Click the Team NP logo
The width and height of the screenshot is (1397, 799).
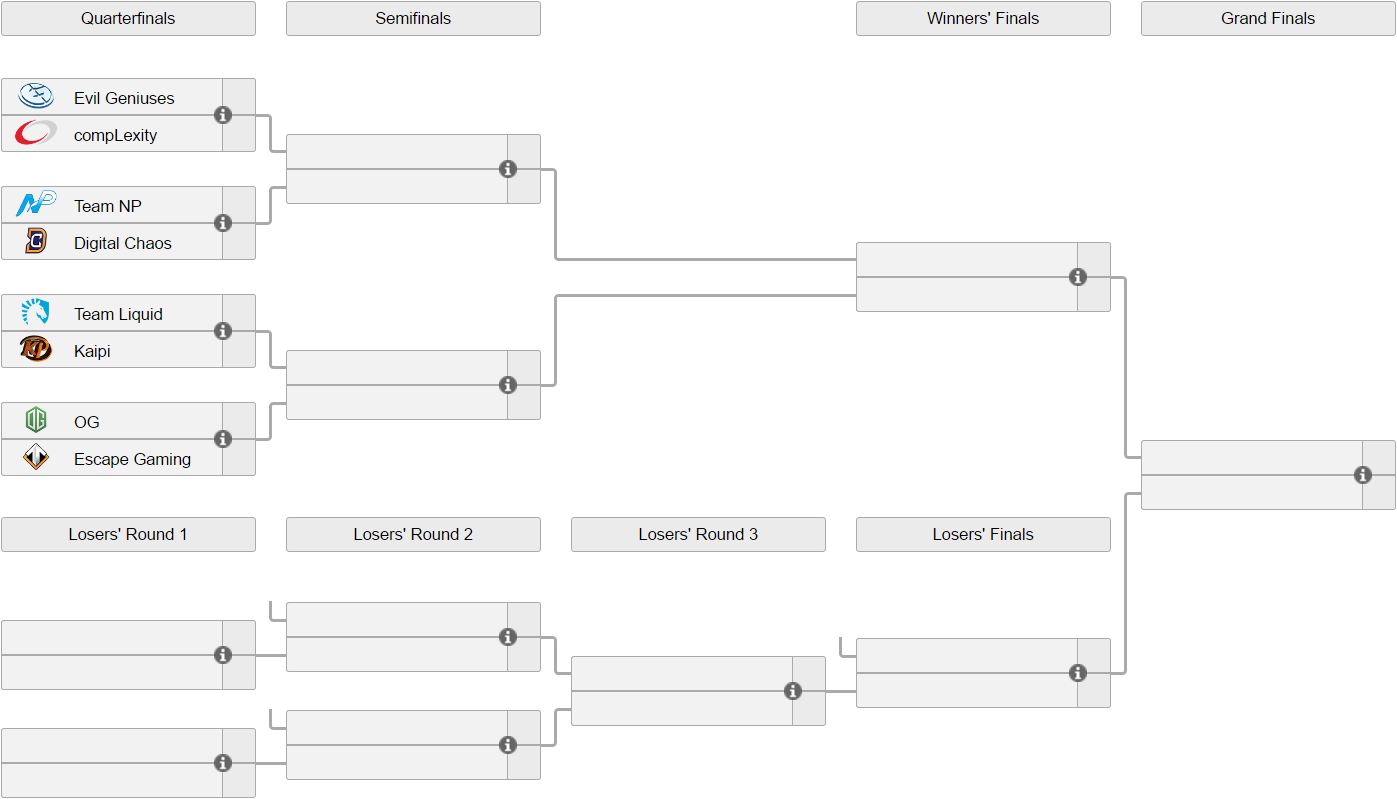pos(36,205)
